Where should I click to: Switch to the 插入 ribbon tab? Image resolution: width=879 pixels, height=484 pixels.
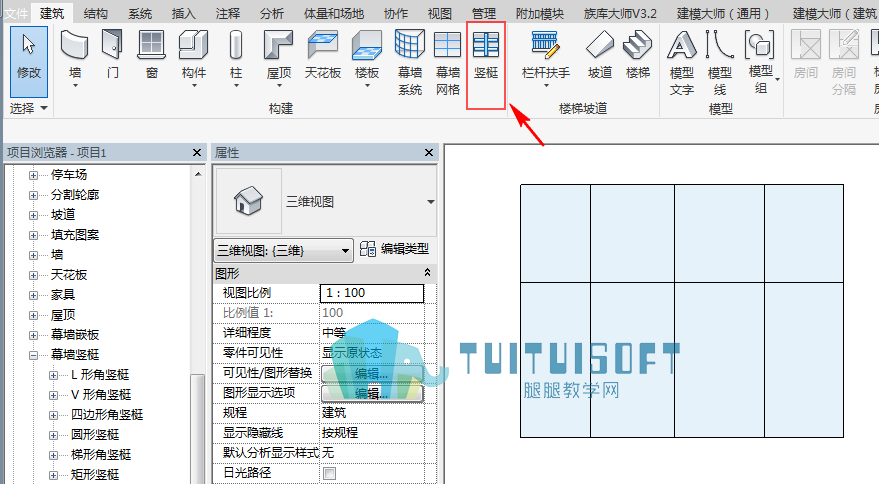(183, 13)
